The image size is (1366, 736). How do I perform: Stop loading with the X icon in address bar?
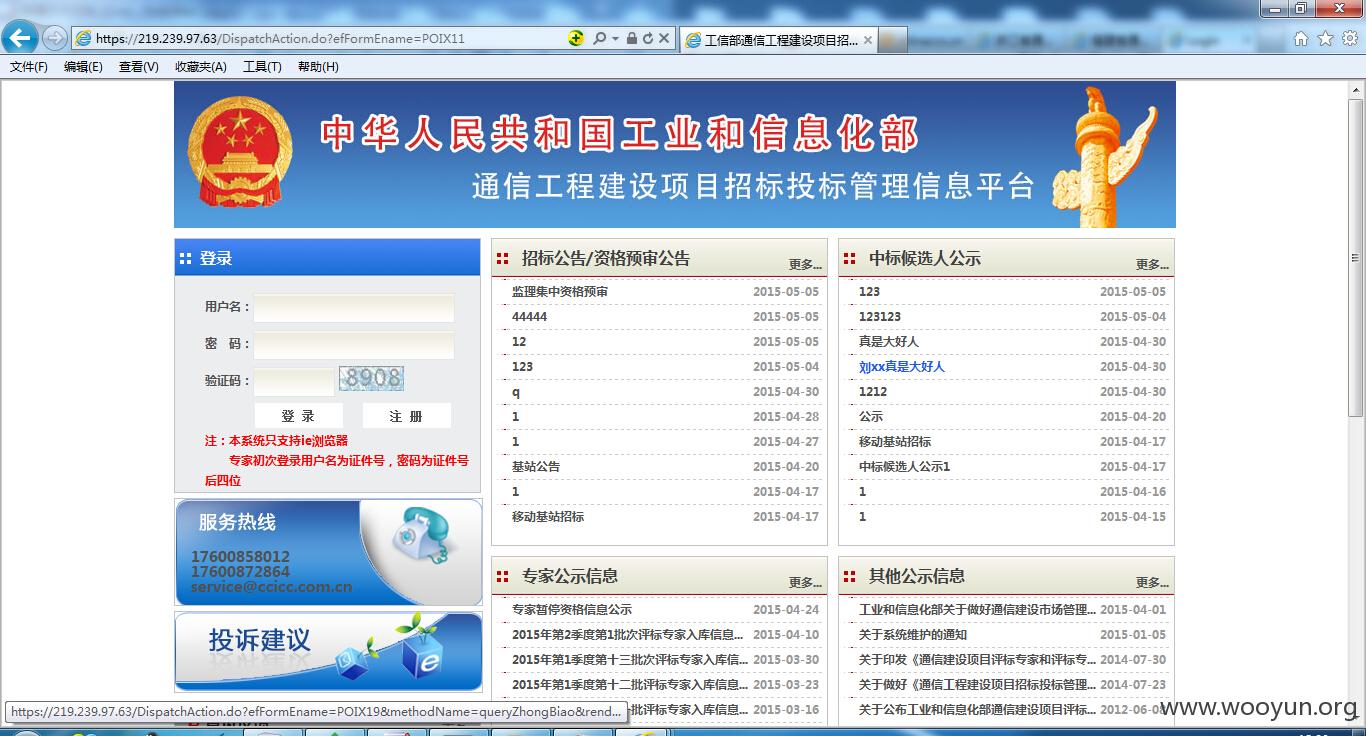pyautogui.click(x=664, y=38)
